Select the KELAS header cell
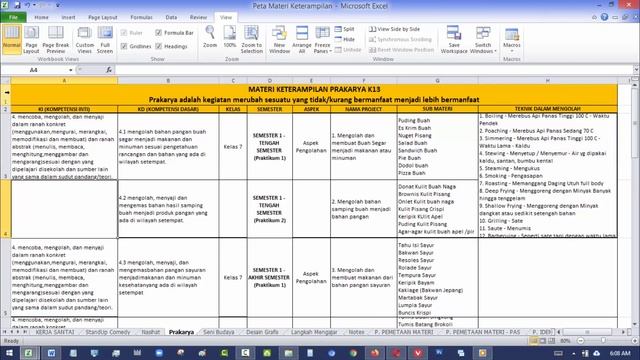 point(233,109)
